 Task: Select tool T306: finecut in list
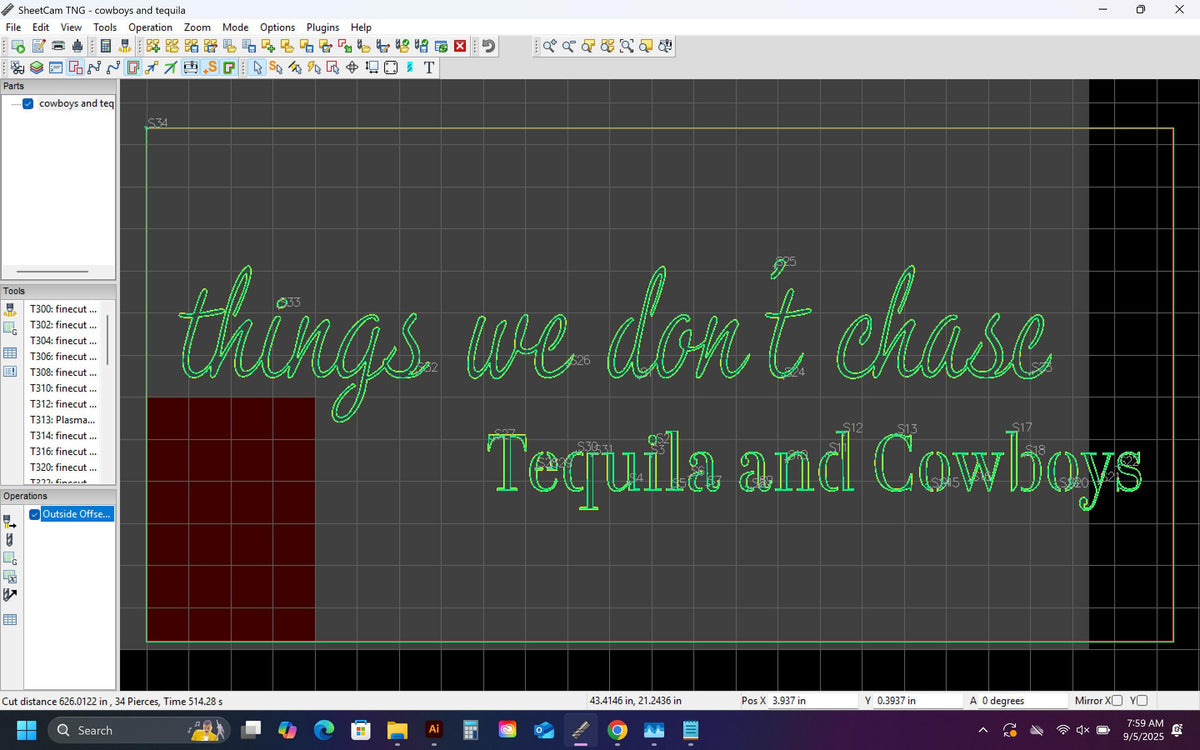click(64, 357)
